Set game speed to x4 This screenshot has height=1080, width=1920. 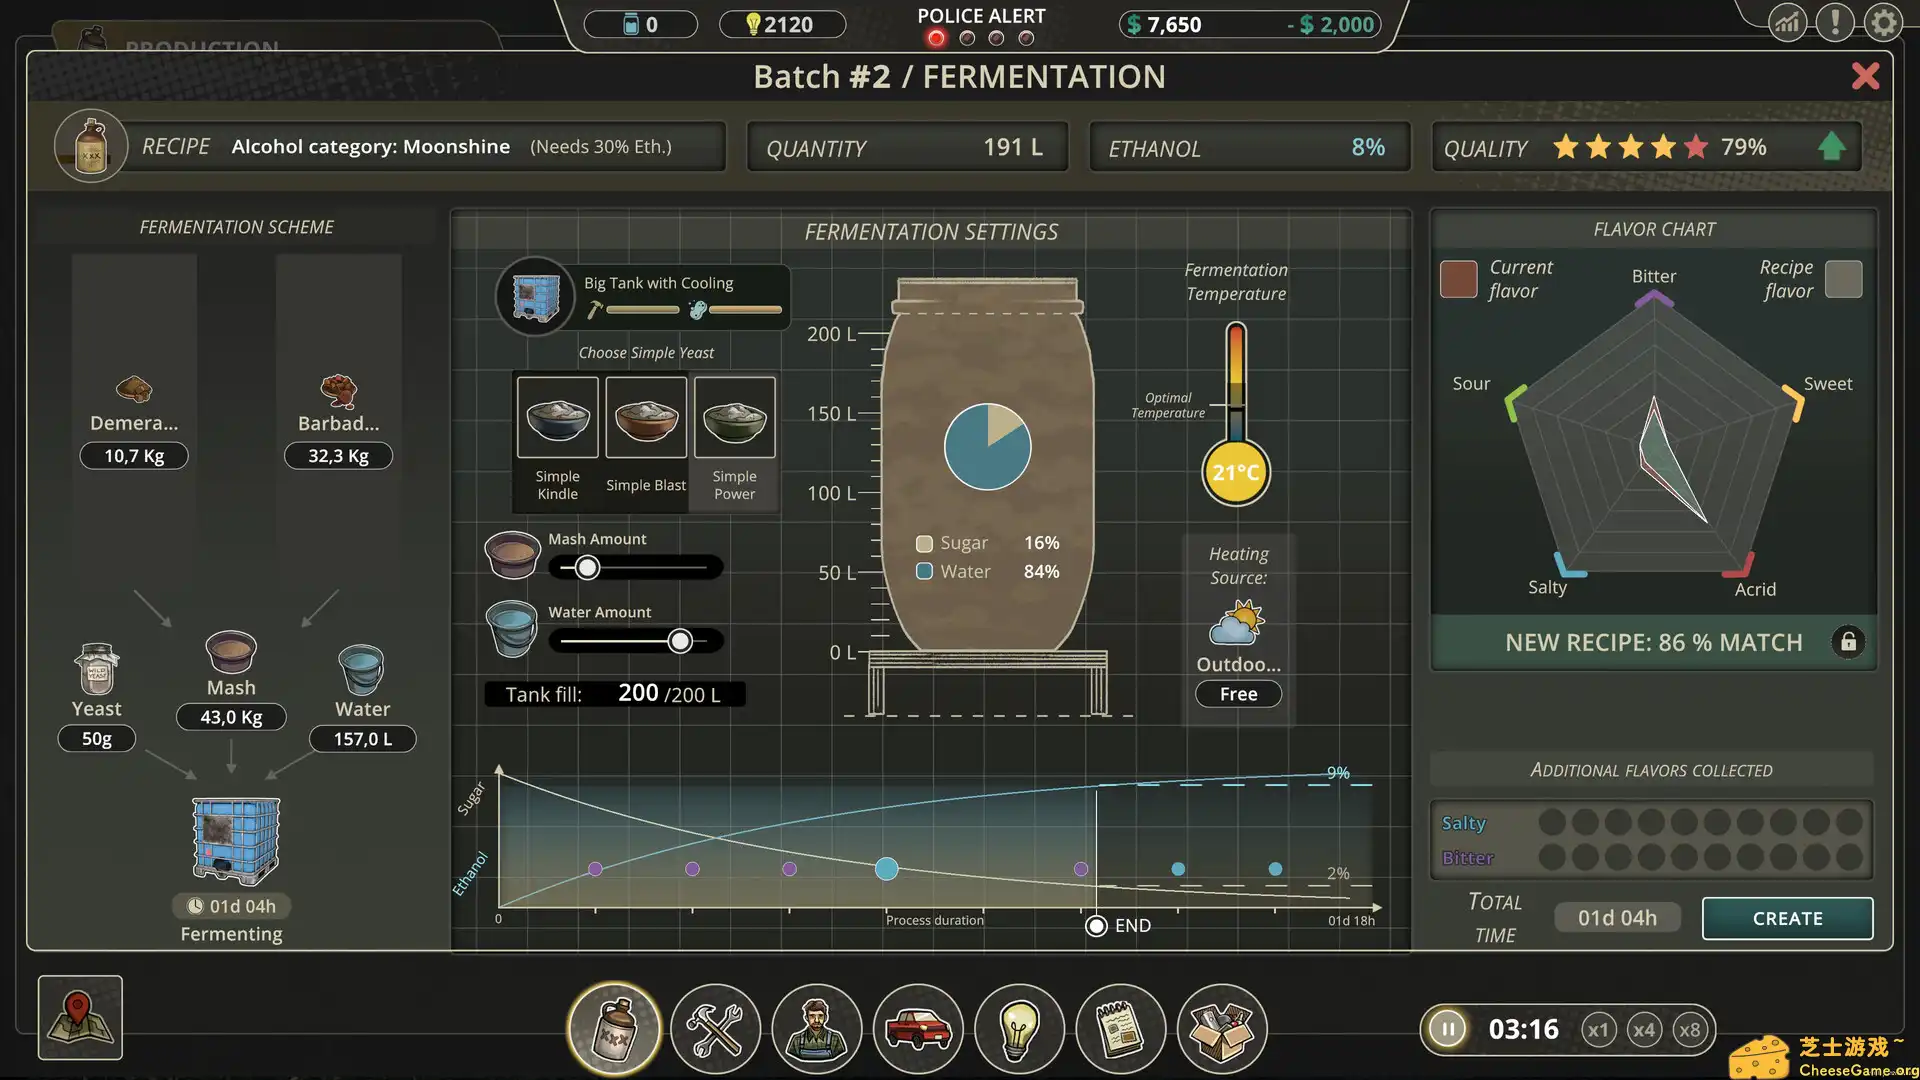tap(1644, 1030)
